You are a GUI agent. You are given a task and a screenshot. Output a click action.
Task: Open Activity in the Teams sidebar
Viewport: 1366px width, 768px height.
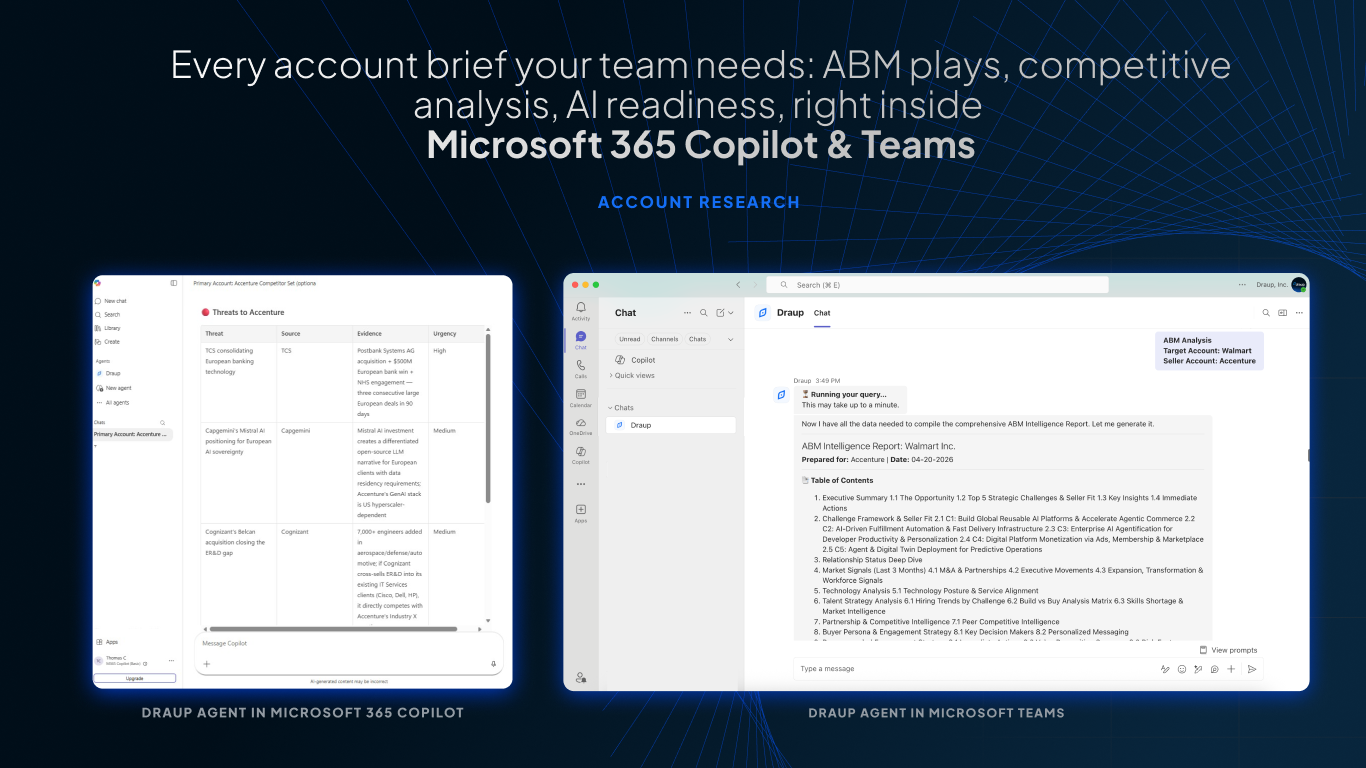click(x=581, y=311)
